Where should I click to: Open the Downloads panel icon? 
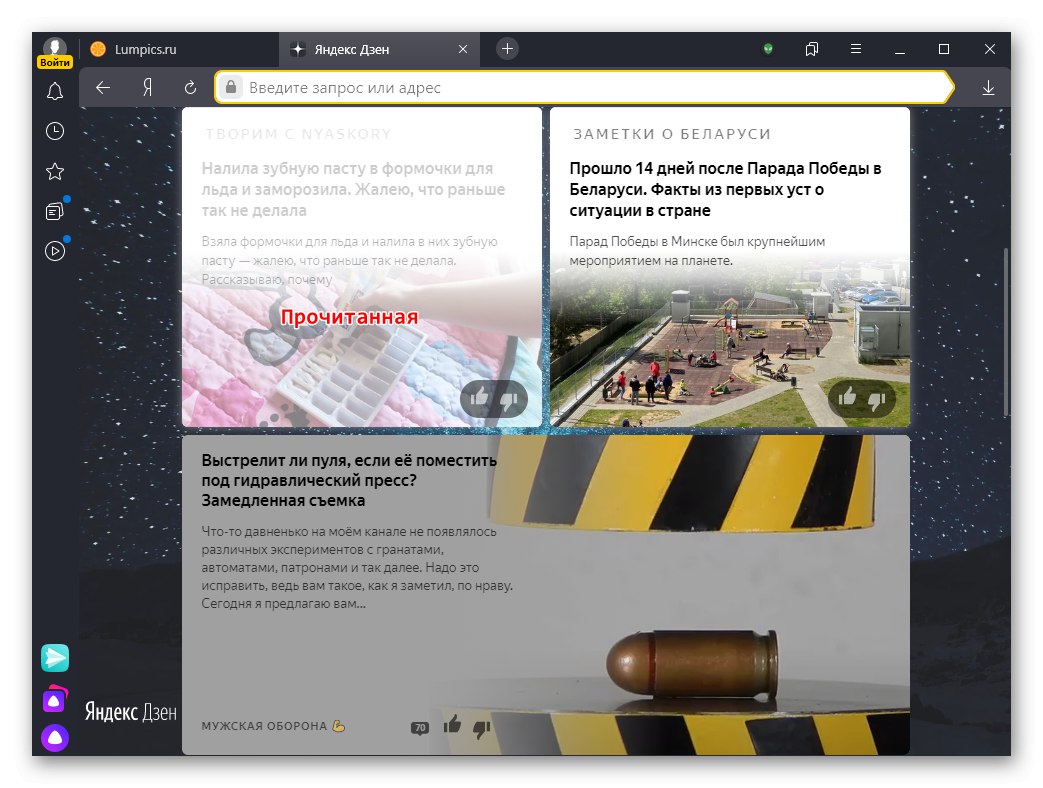(988, 87)
